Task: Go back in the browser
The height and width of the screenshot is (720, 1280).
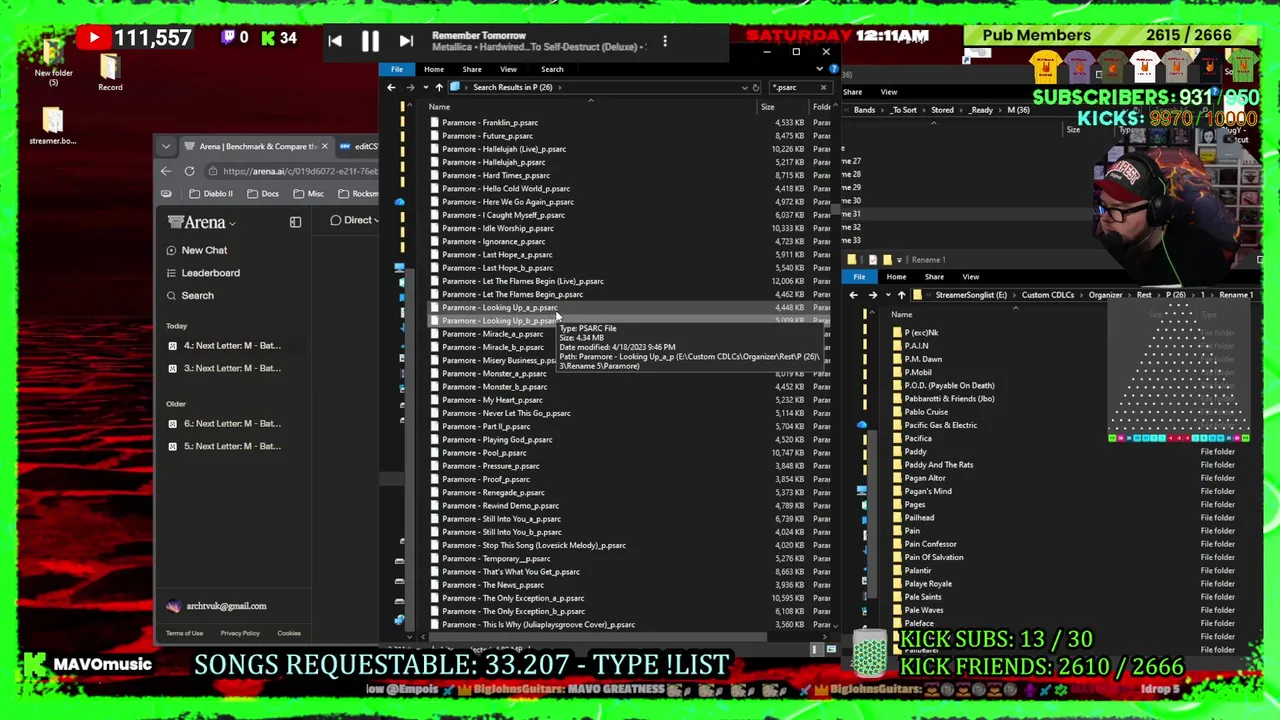Action: 166,171
